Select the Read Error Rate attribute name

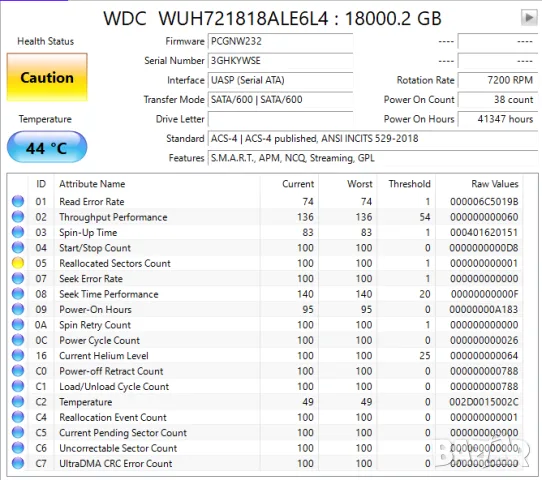(x=92, y=201)
